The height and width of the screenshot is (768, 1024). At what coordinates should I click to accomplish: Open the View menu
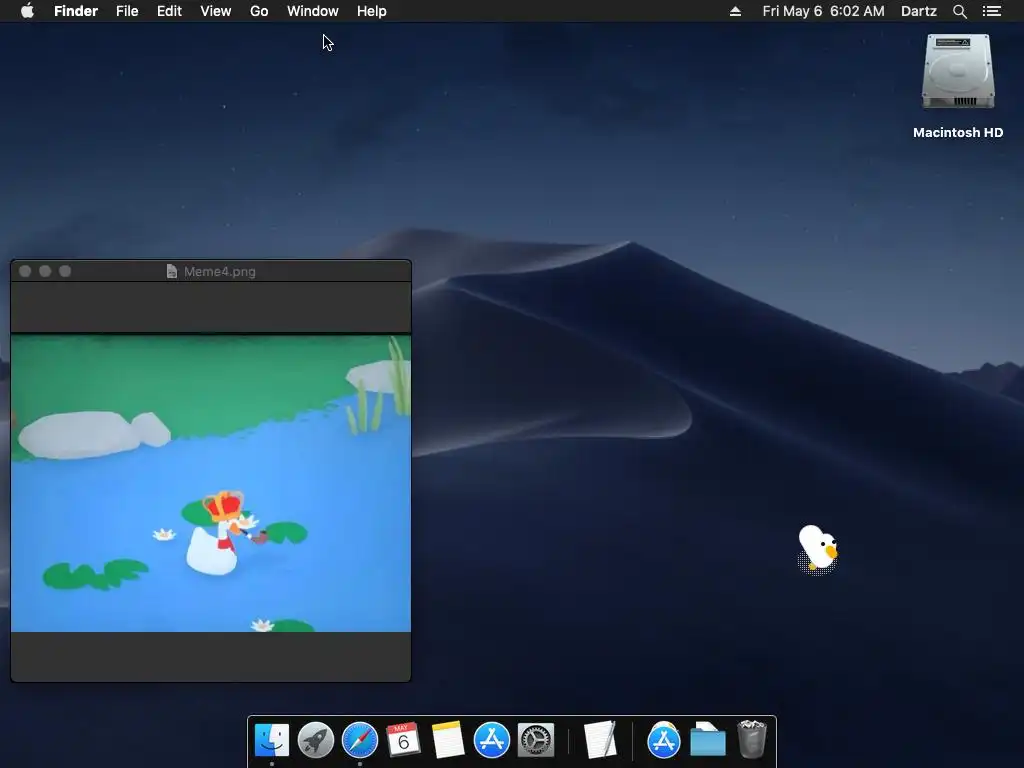pos(216,11)
